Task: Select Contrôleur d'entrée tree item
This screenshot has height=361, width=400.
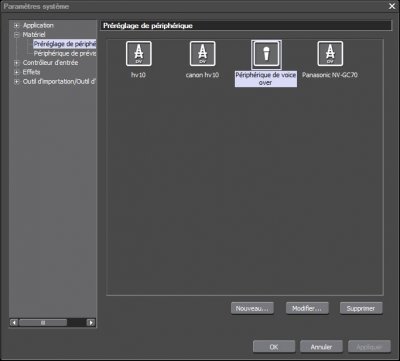Action: click(50, 63)
